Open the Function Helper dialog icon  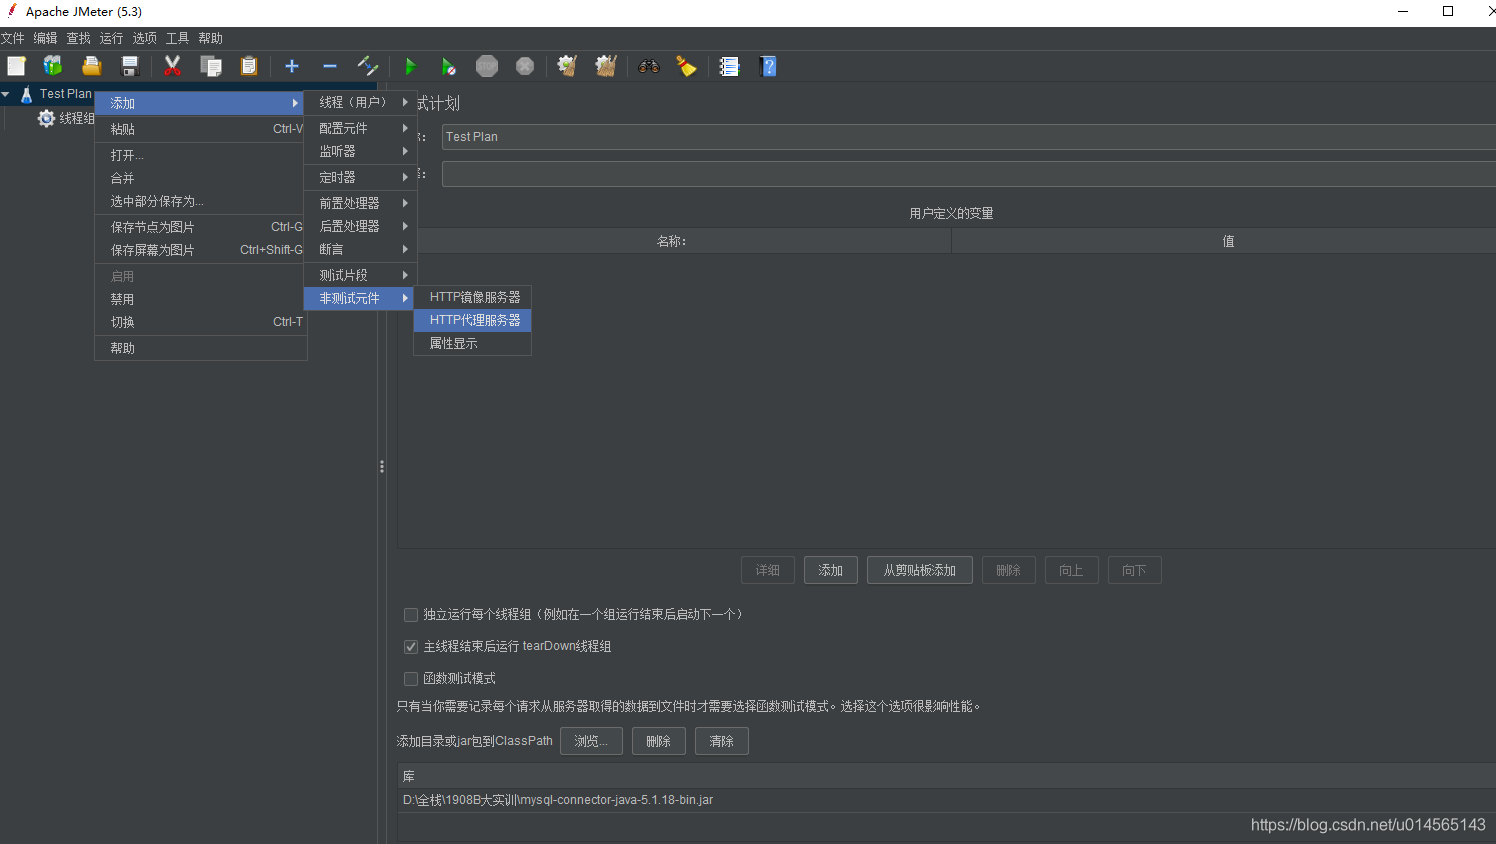coord(729,66)
